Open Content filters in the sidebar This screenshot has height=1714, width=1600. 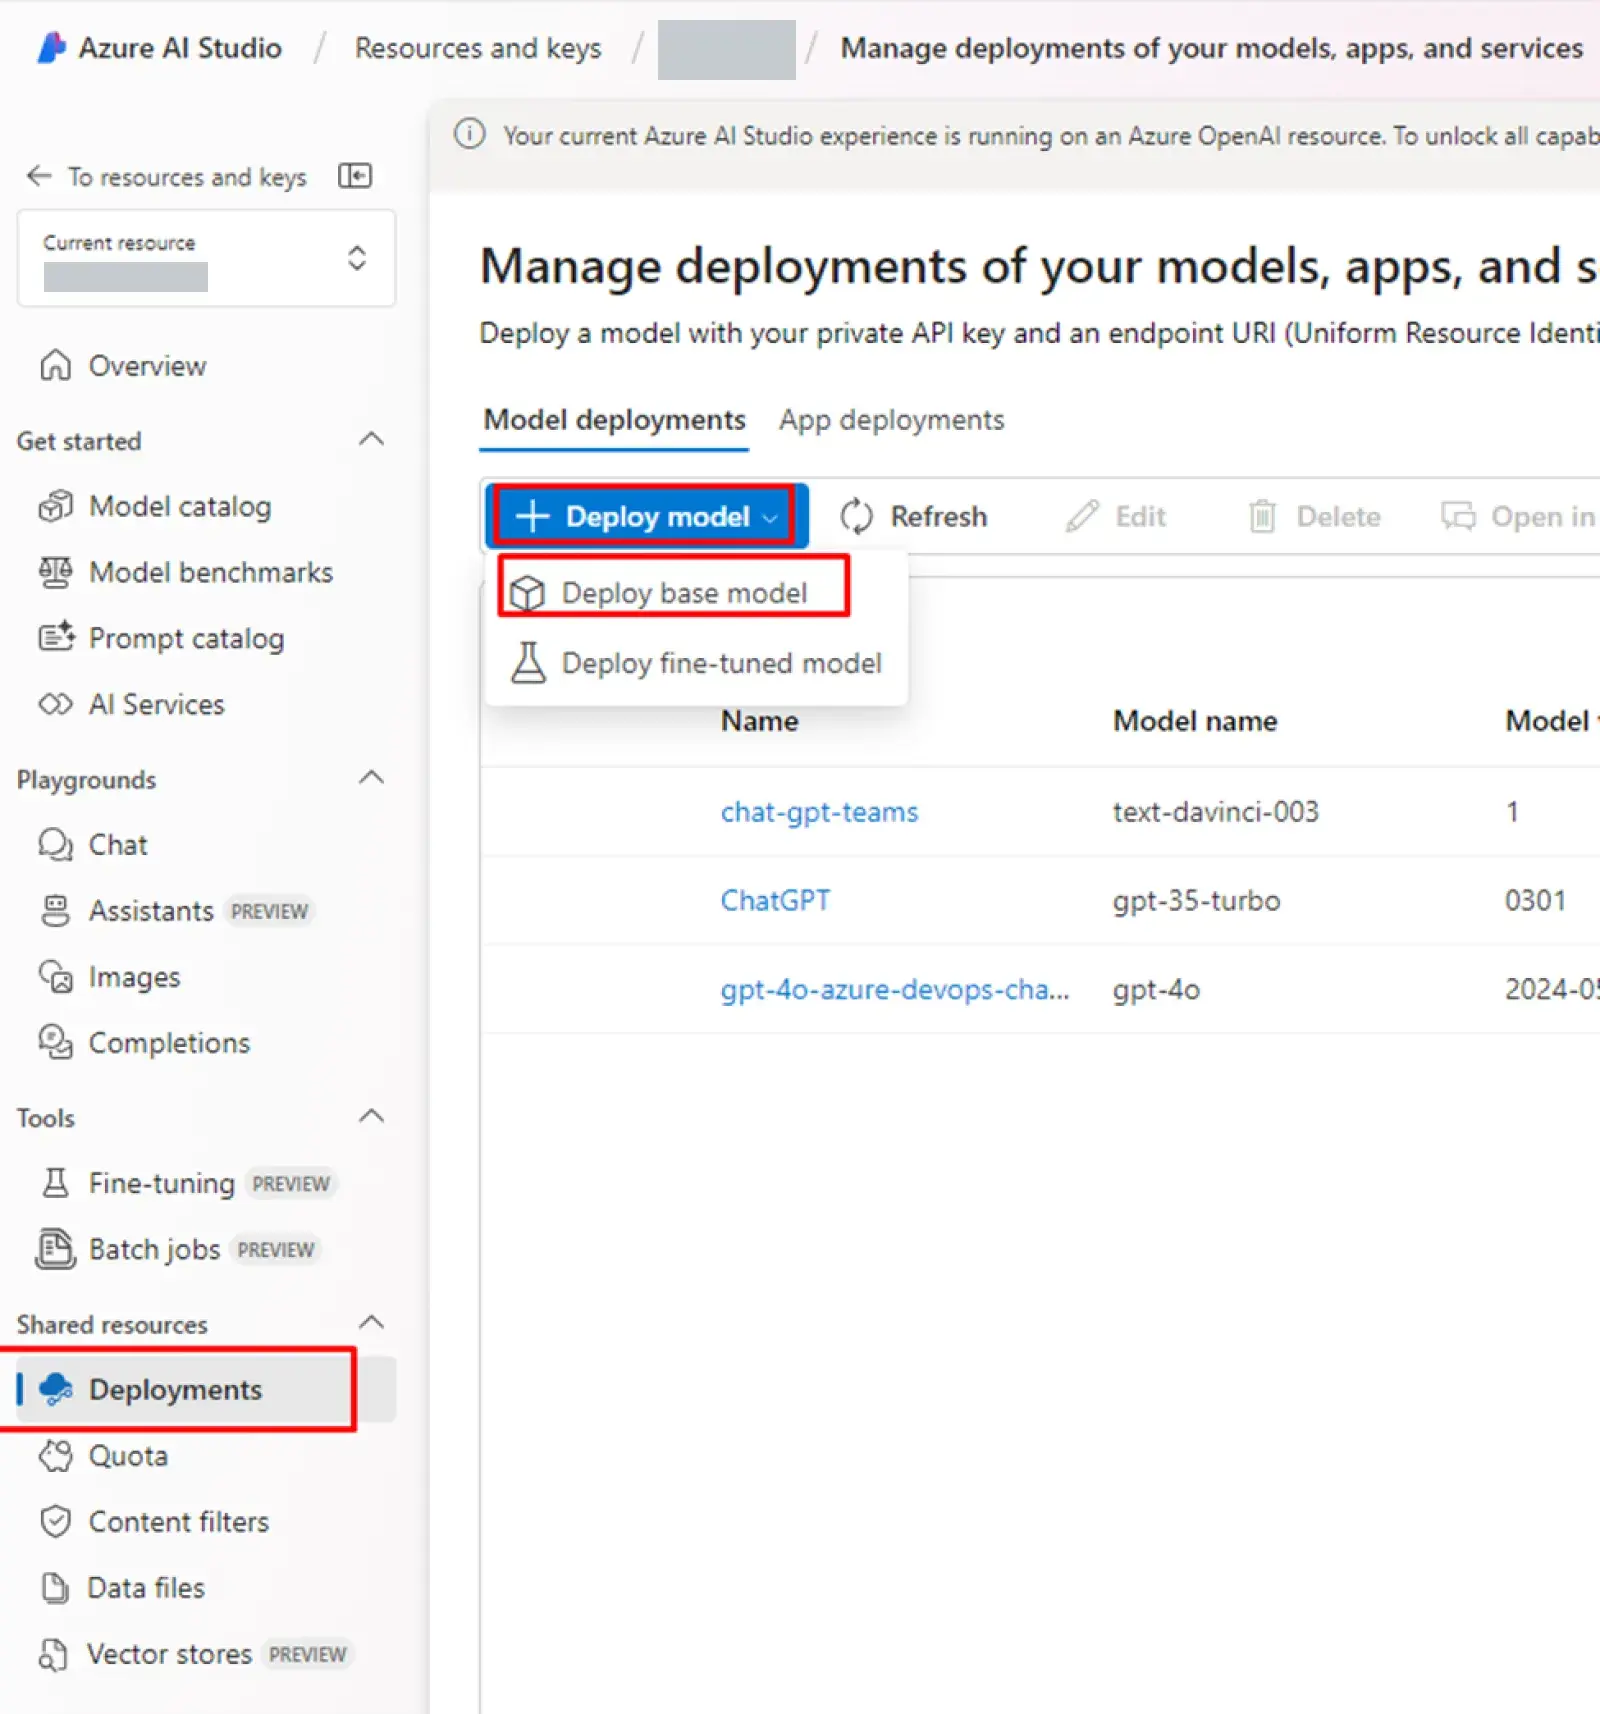(x=179, y=1521)
